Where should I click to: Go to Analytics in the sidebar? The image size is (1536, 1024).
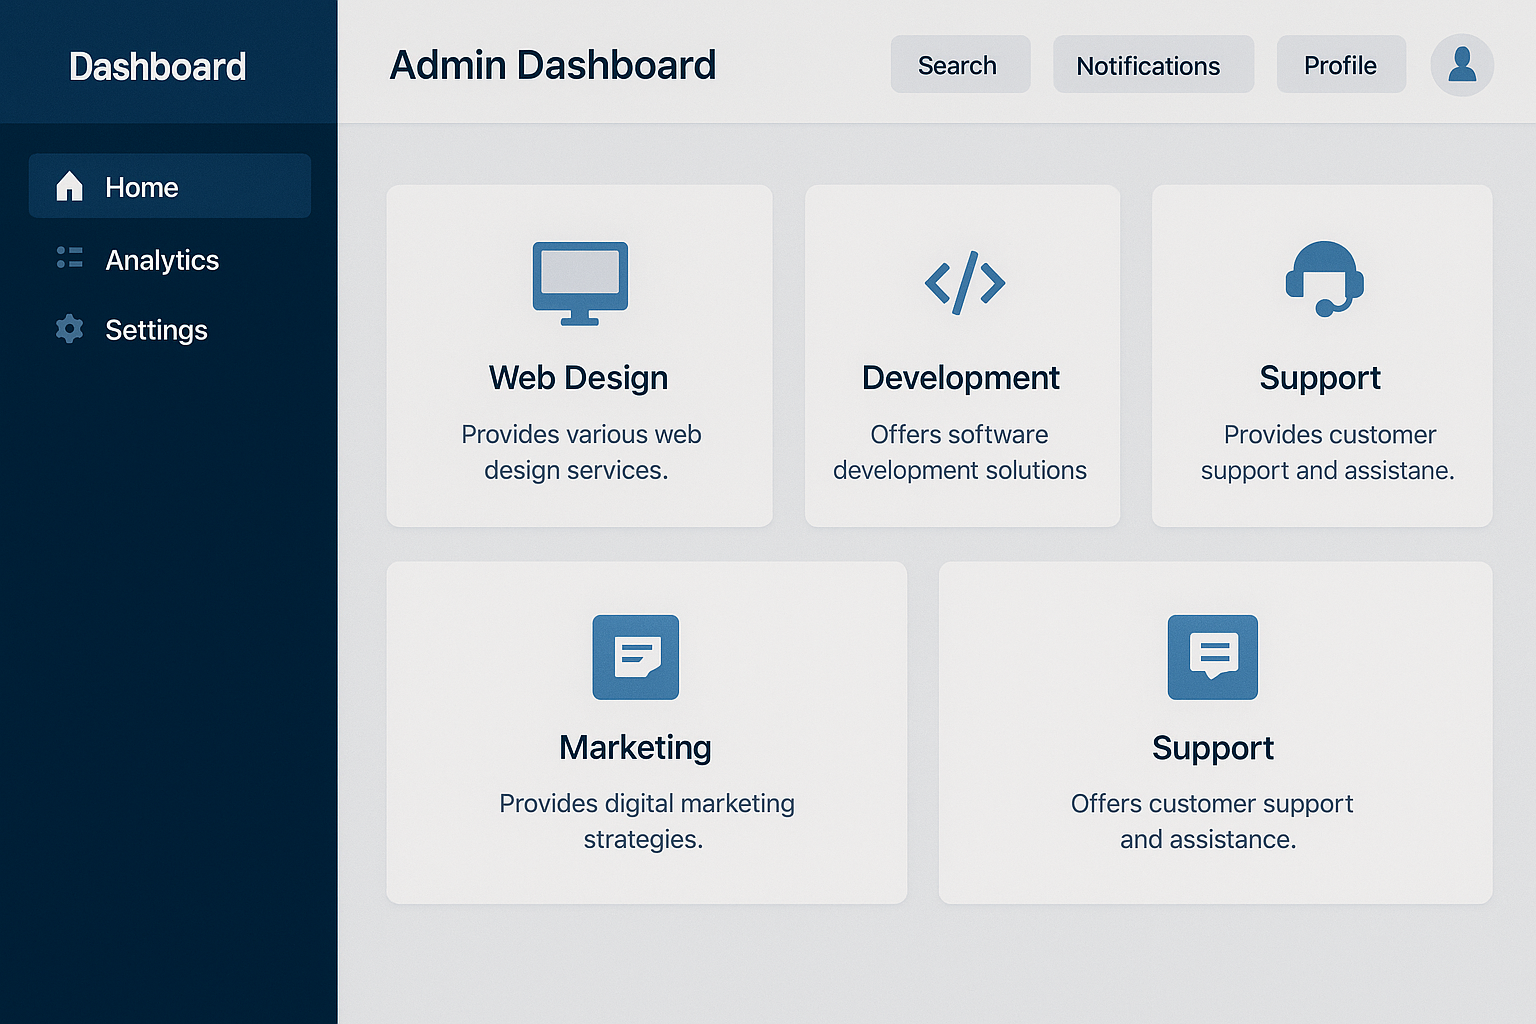pos(162,260)
